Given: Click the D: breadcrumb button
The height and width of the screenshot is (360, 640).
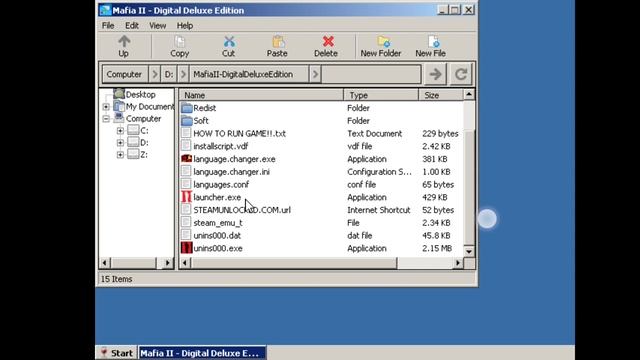Looking at the screenshot, I should click(x=169, y=74).
